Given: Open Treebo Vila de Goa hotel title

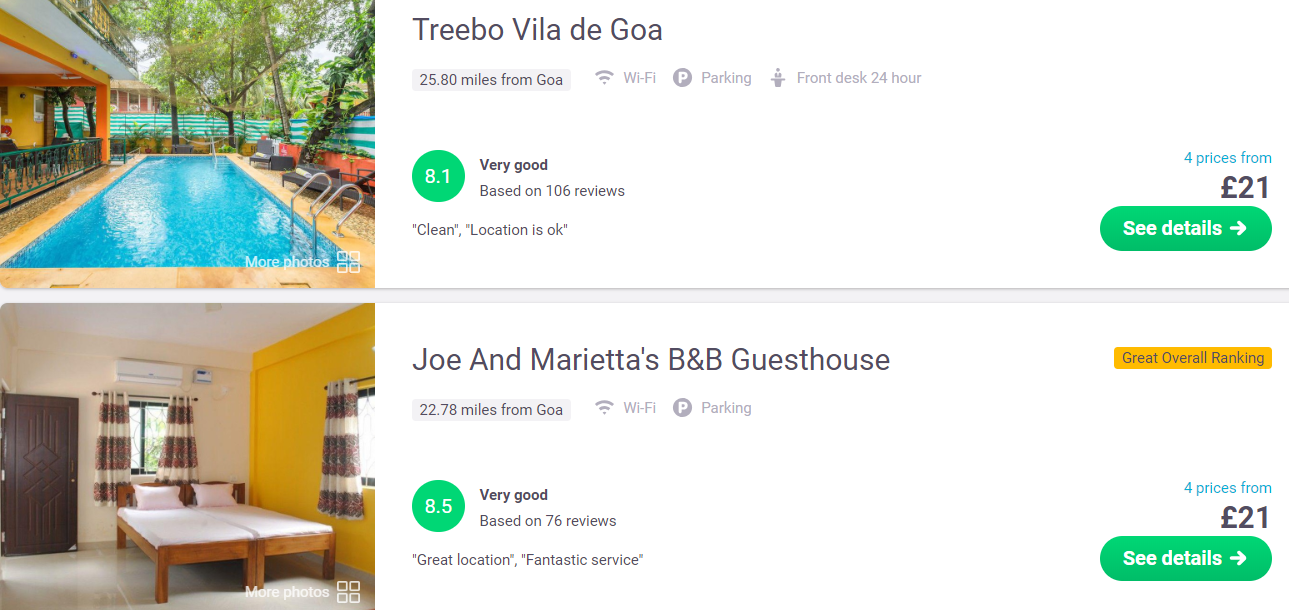Looking at the screenshot, I should (537, 30).
